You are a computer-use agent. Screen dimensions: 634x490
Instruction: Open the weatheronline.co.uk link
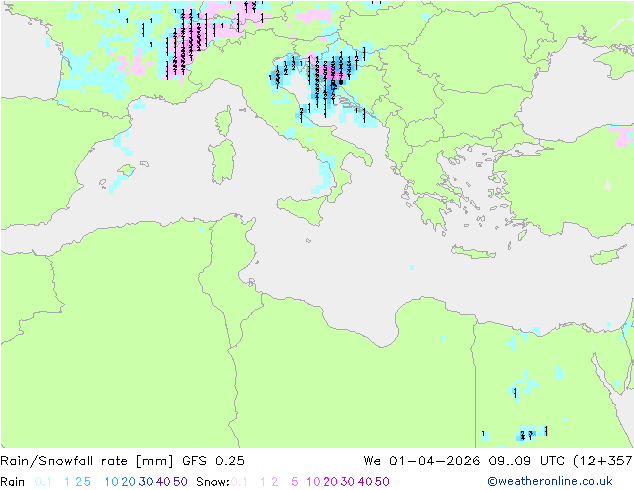pyautogui.click(x=550, y=482)
